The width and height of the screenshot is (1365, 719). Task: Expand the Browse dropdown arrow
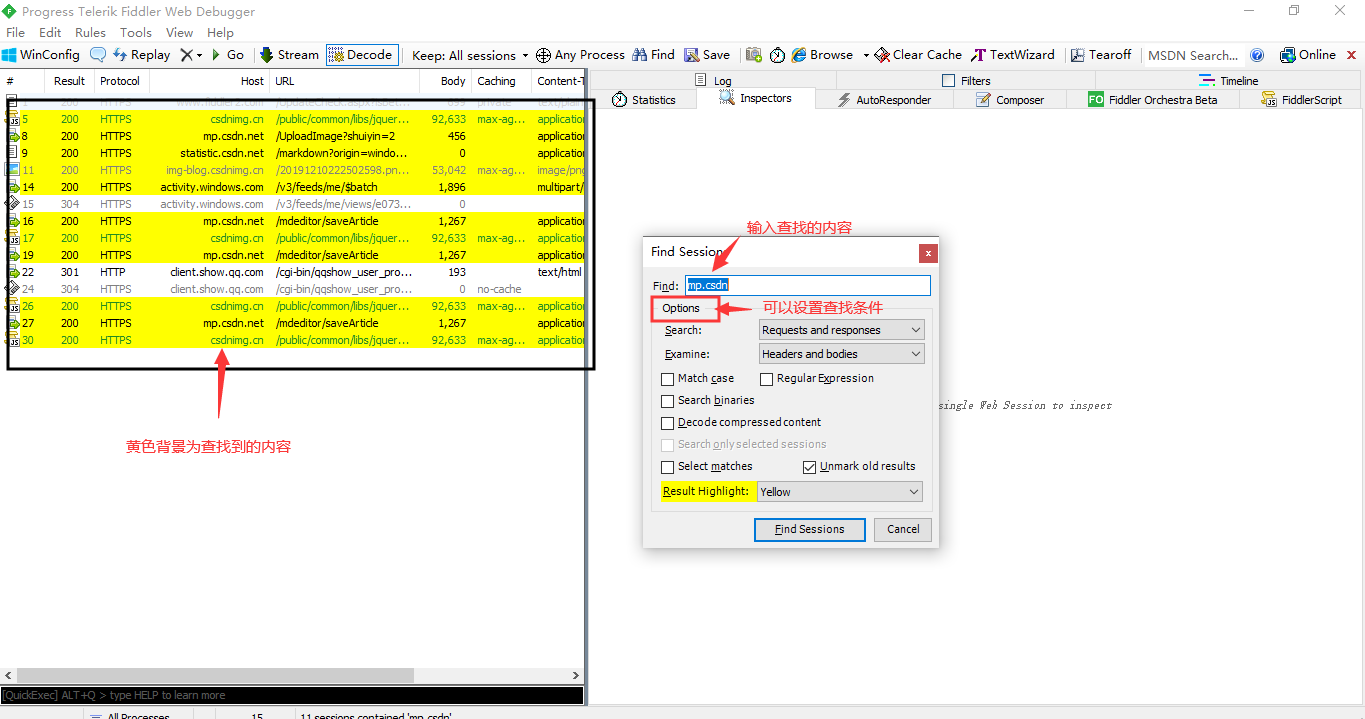[866, 55]
